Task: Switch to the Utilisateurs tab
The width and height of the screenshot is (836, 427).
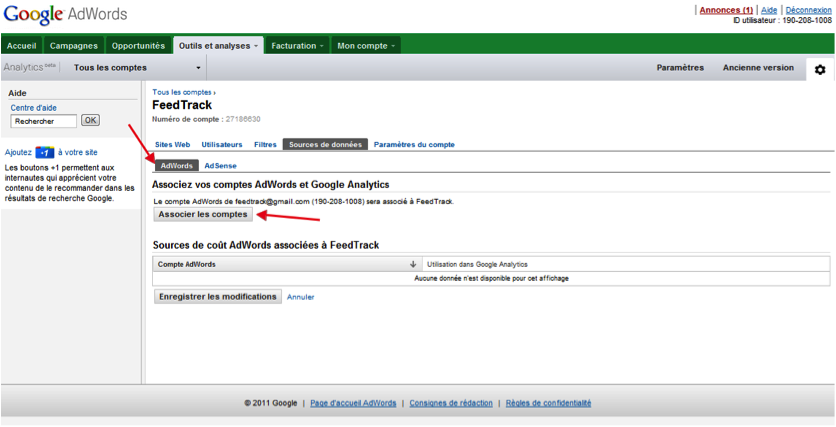Action: pyautogui.click(x=222, y=144)
